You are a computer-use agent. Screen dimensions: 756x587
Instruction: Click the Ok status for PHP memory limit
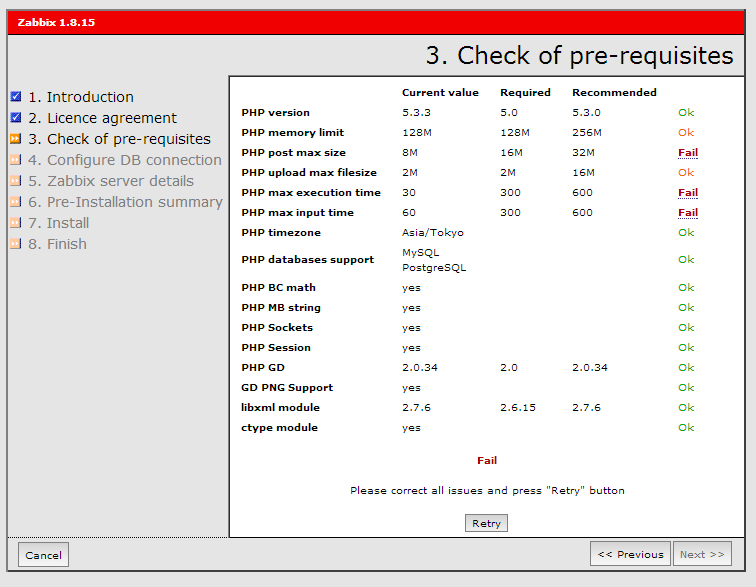685,133
